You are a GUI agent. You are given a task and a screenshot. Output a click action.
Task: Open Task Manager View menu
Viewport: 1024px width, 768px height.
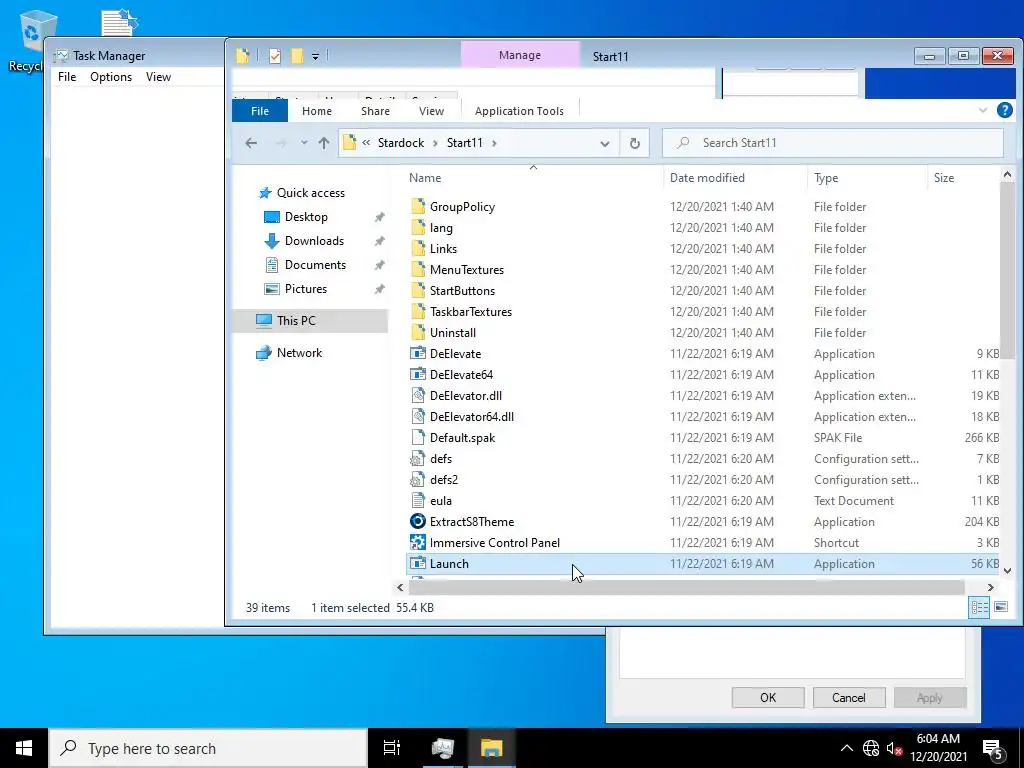click(158, 77)
